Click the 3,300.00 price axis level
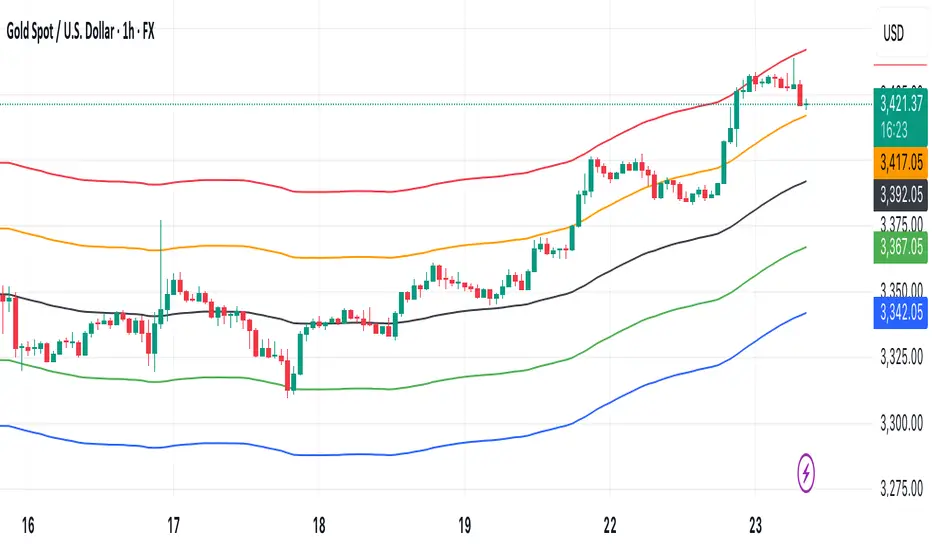The width and height of the screenshot is (932, 550). click(x=901, y=423)
